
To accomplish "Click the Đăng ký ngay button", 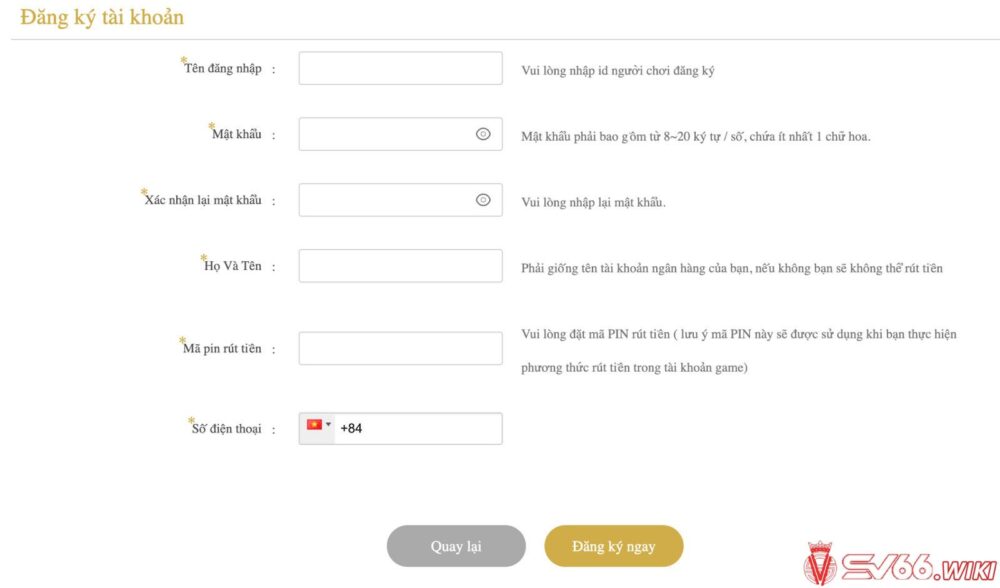I will 614,546.
